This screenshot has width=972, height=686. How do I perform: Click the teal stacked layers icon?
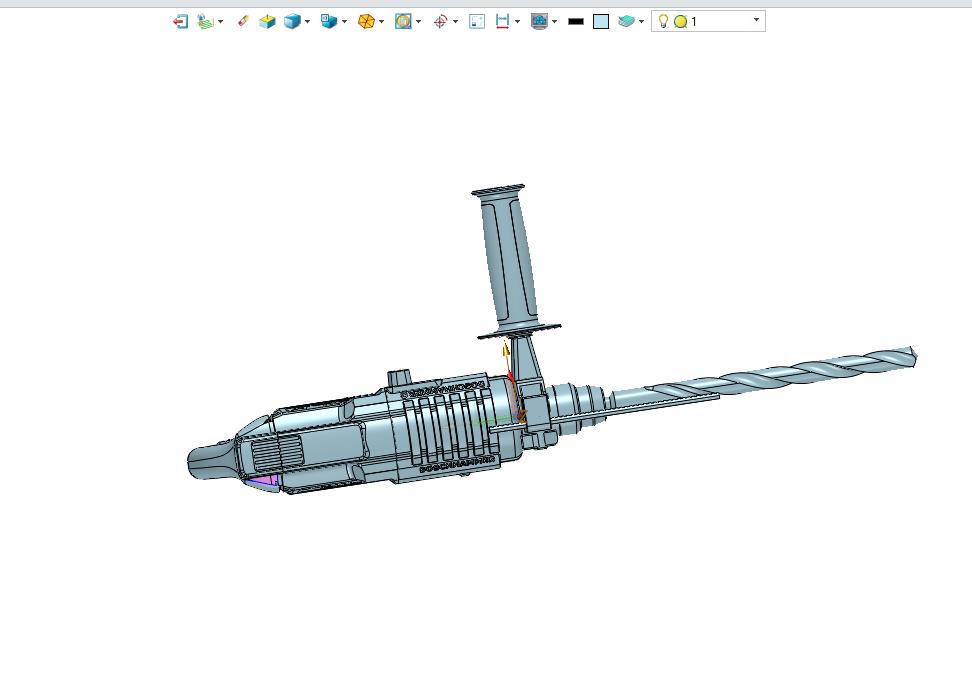click(x=626, y=22)
